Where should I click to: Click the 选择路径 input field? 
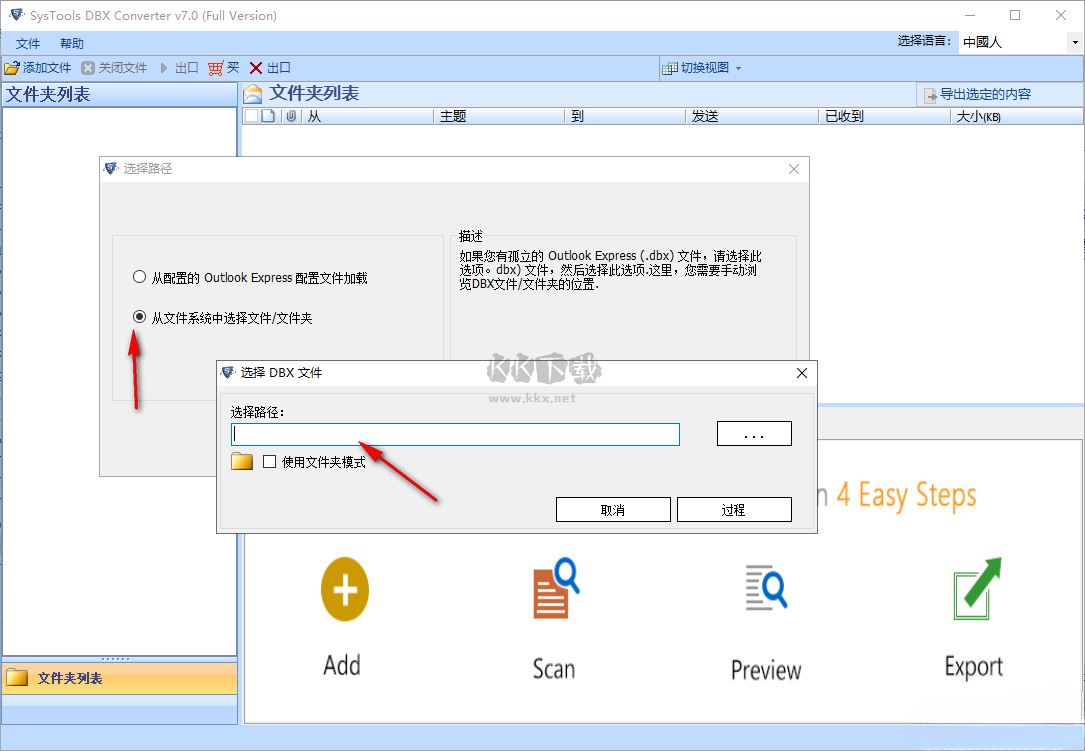[x=455, y=433]
